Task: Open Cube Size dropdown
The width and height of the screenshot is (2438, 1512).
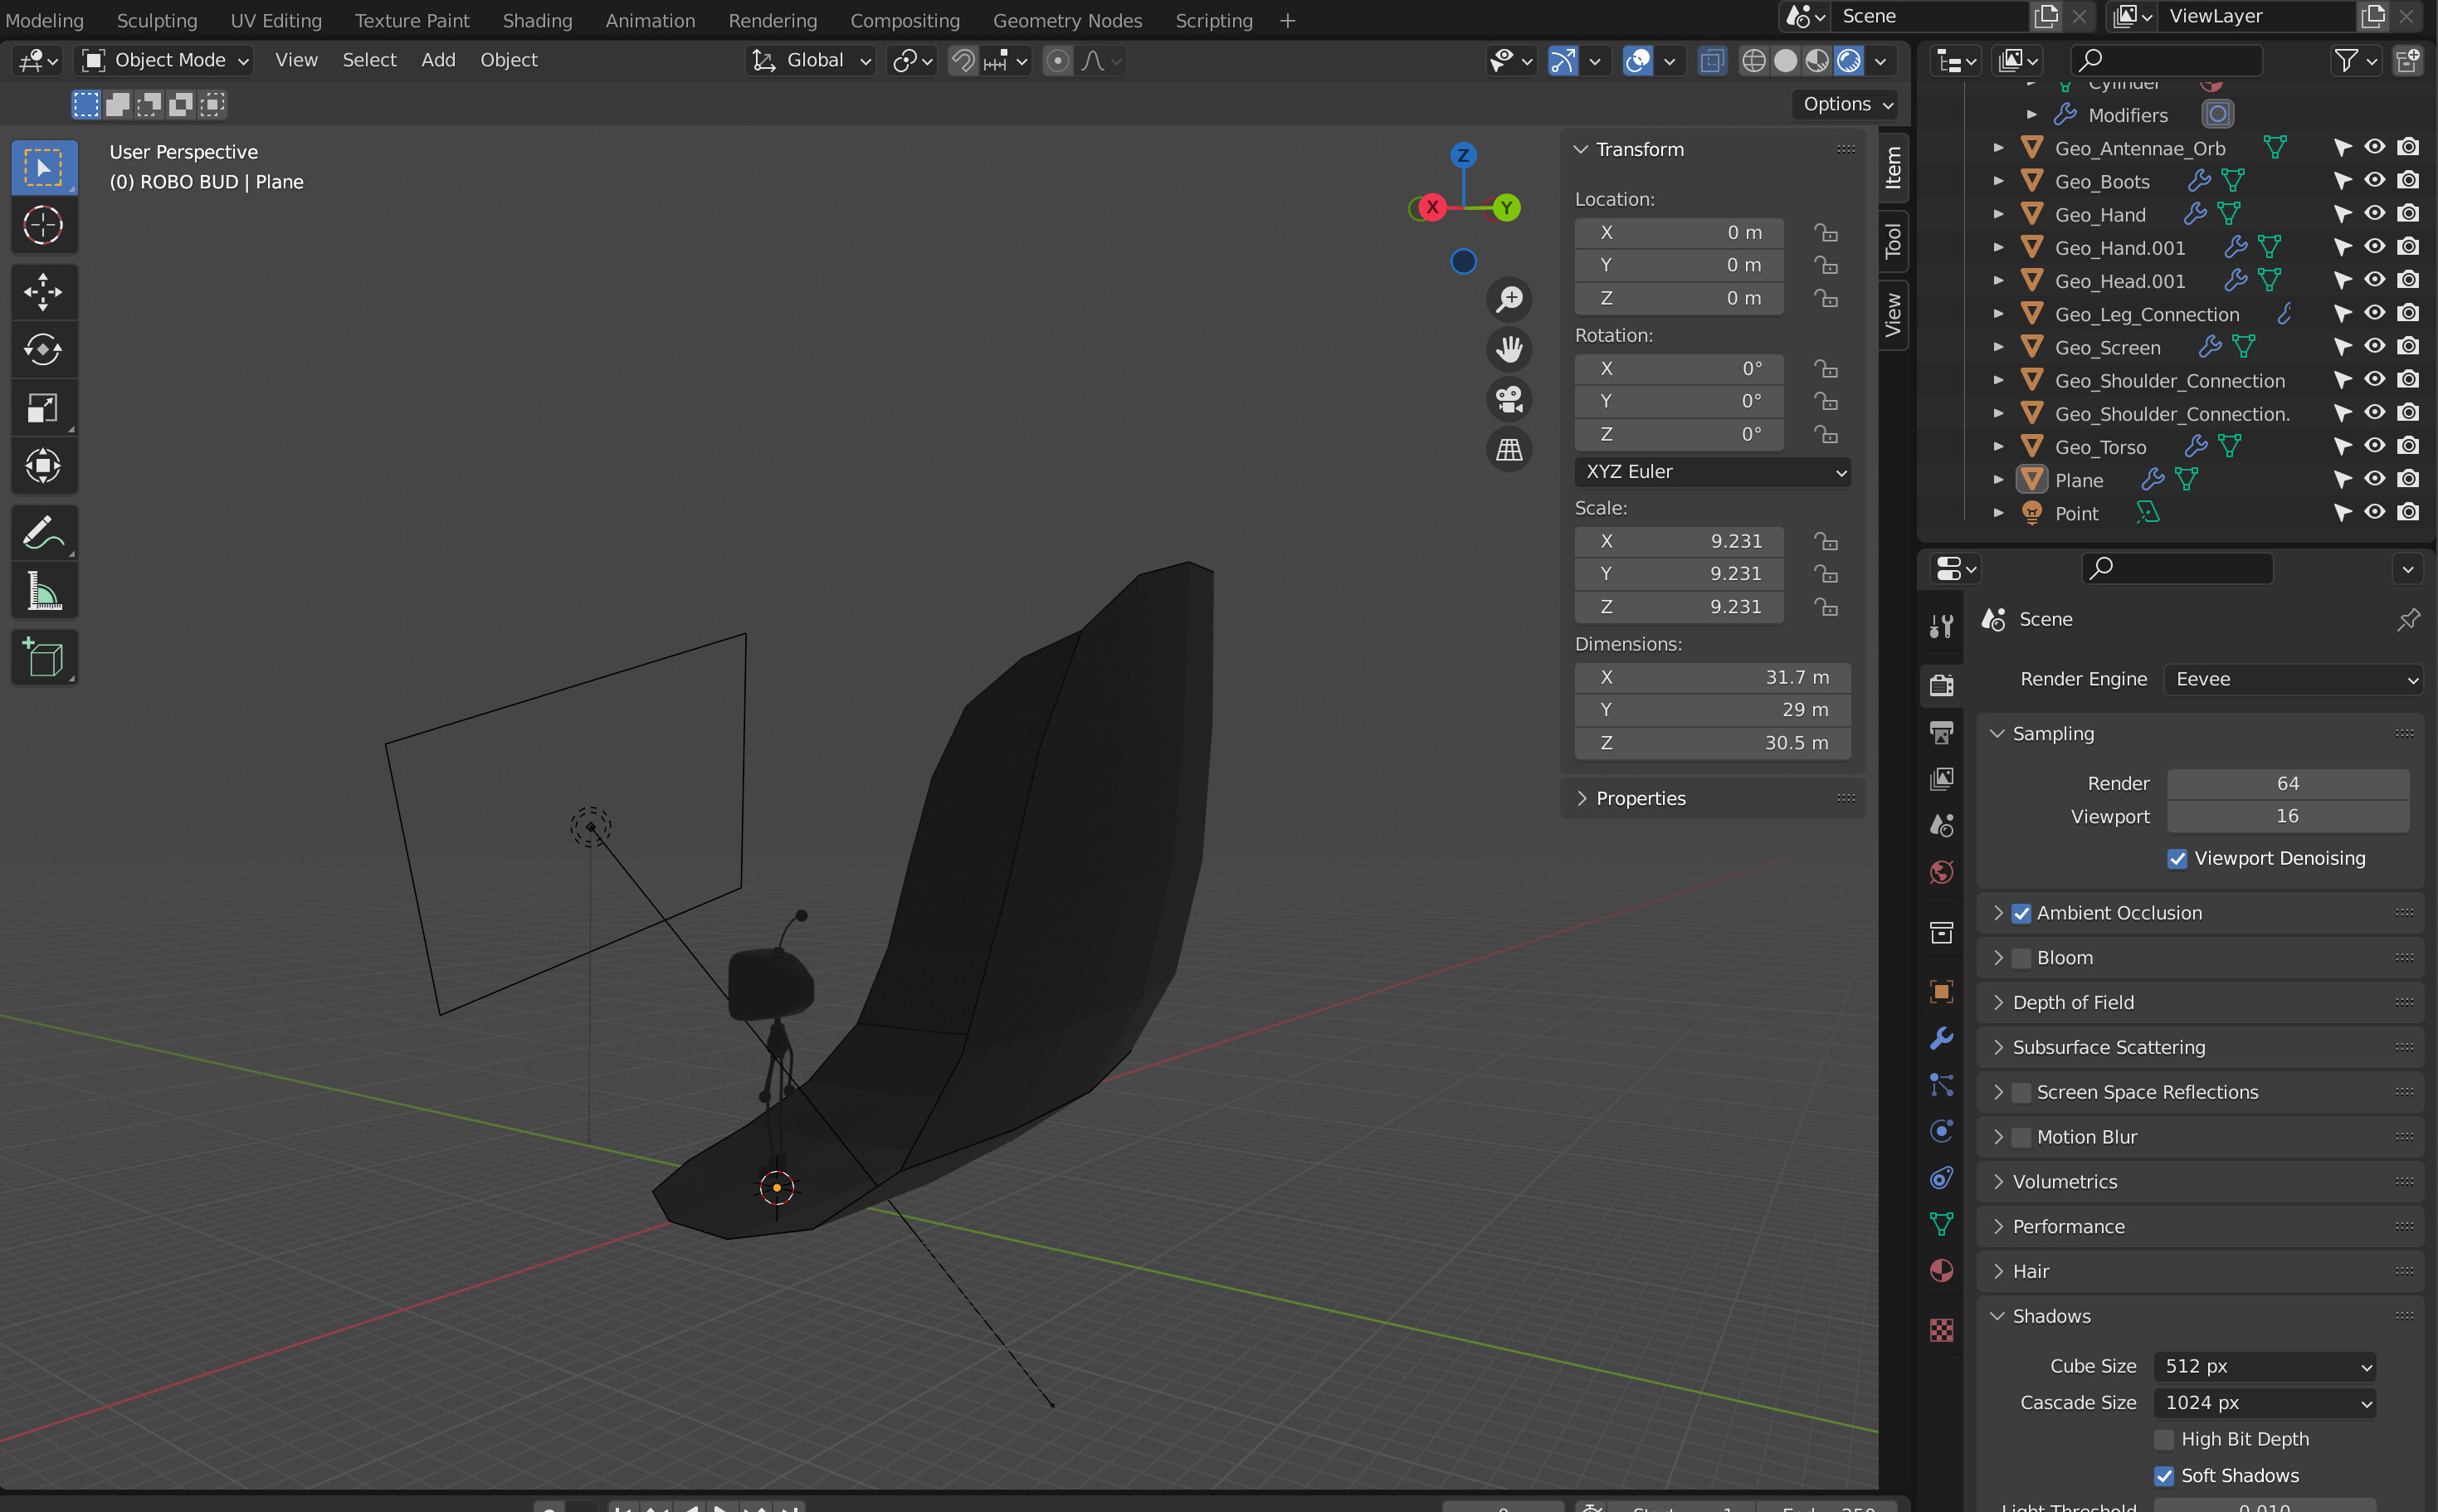Action: 2265,1366
